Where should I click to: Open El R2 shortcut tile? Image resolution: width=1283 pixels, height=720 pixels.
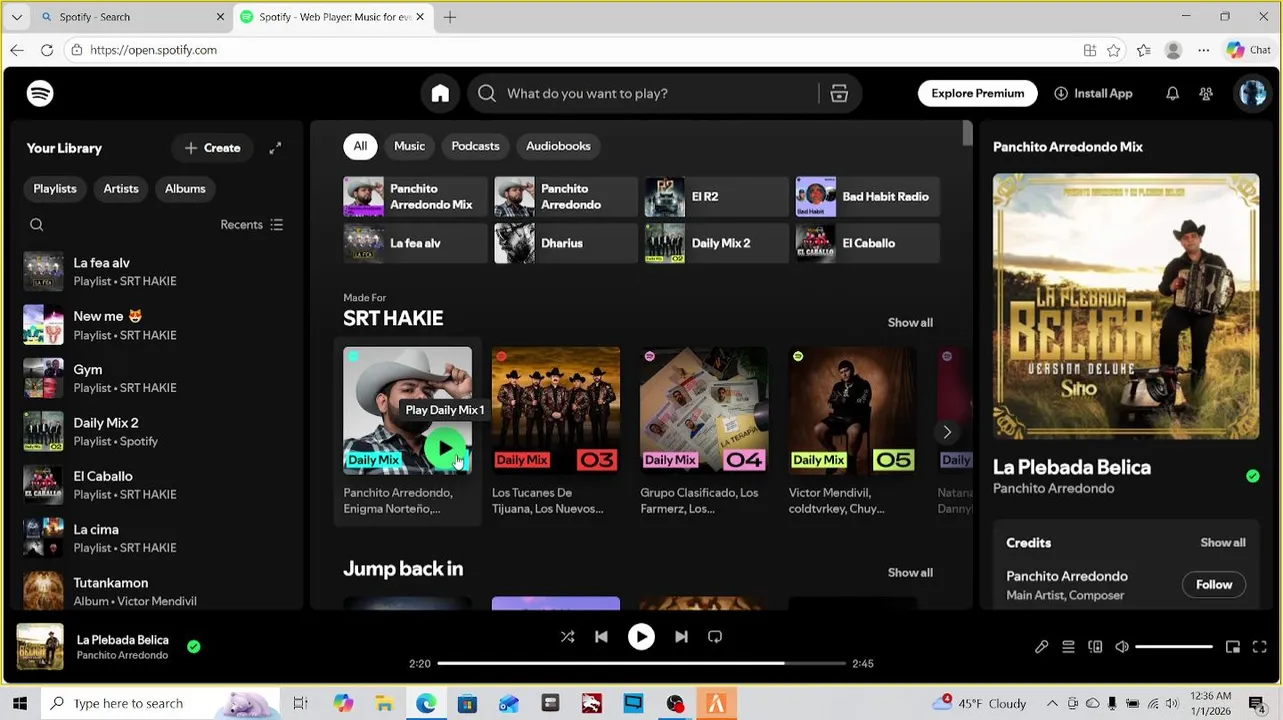[x=717, y=197]
